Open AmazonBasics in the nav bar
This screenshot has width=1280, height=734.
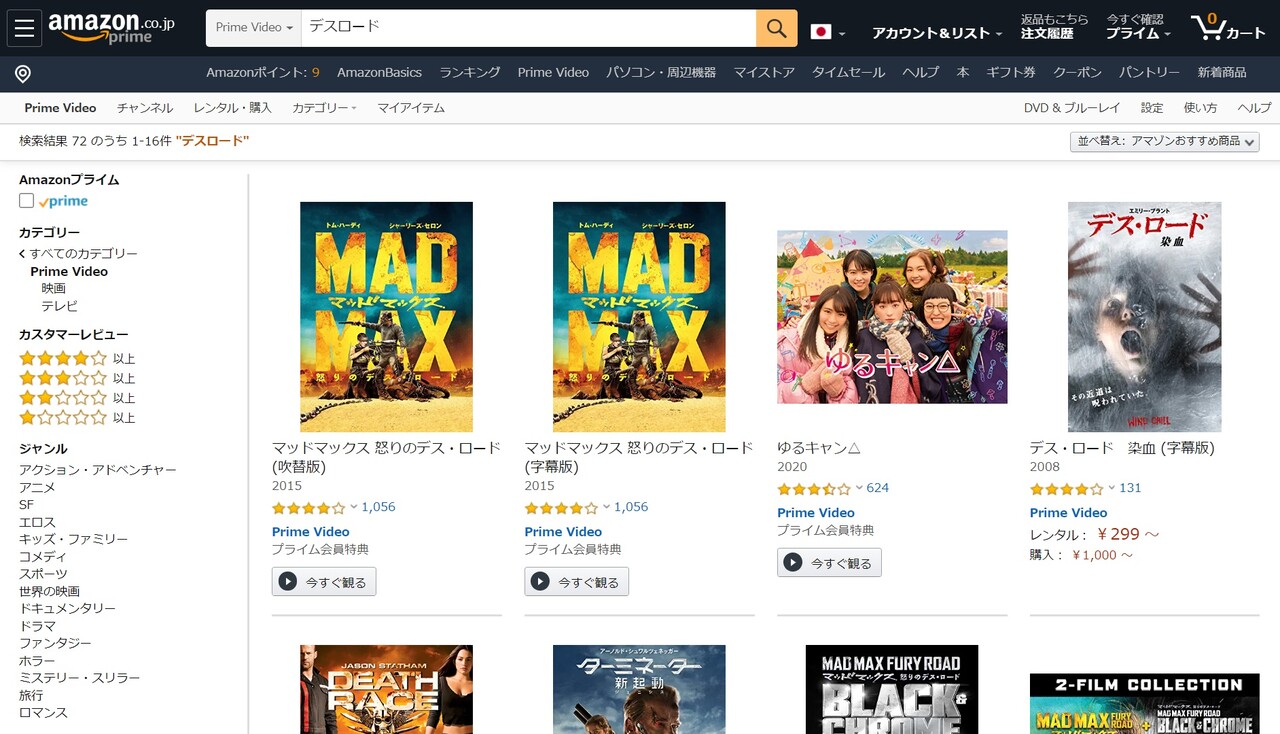379,72
